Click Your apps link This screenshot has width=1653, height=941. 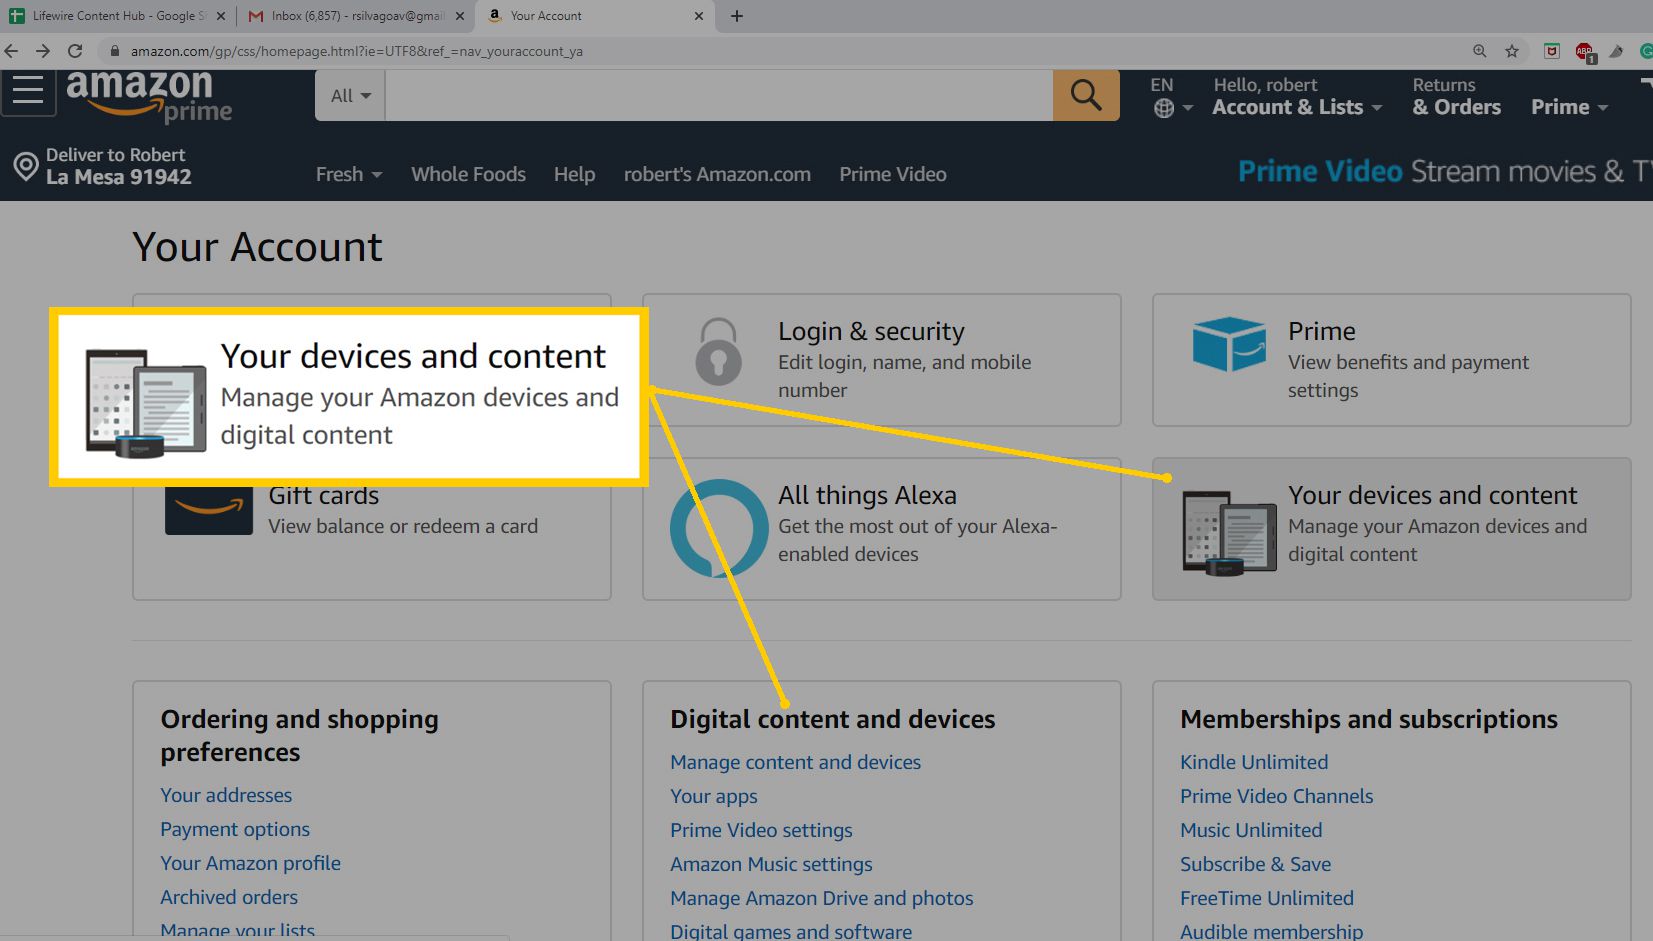click(714, 796)
